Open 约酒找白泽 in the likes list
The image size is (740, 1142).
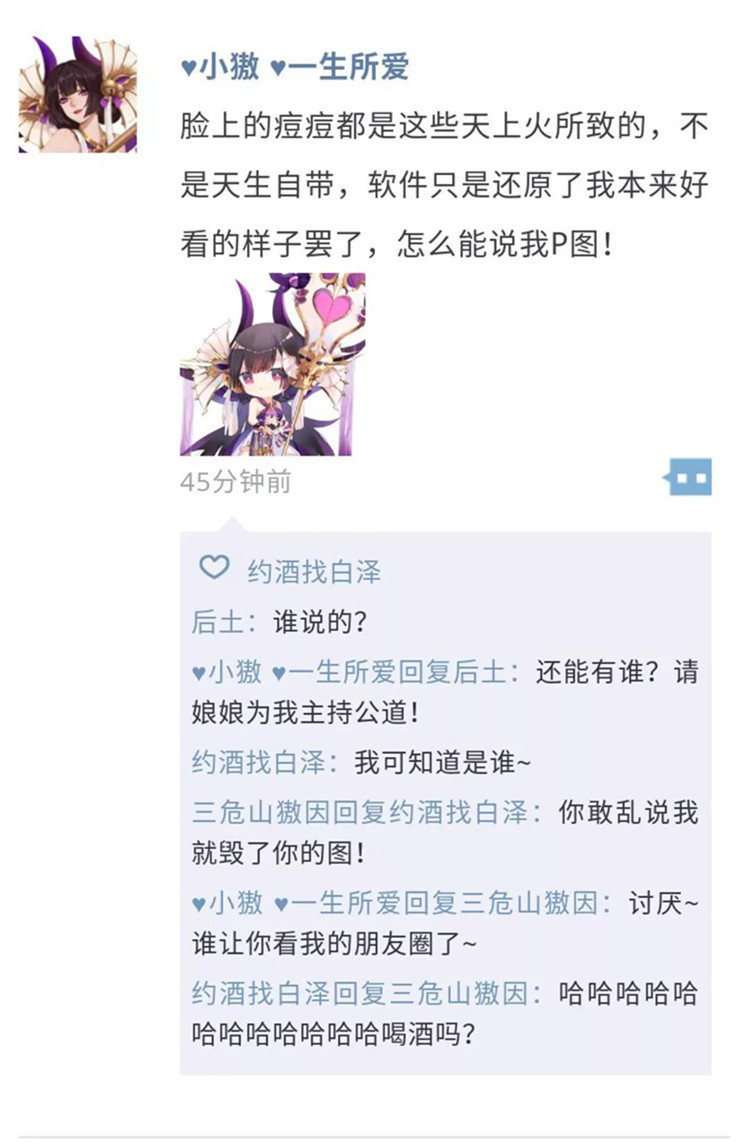pyautogui.click(x=314, y=572)
